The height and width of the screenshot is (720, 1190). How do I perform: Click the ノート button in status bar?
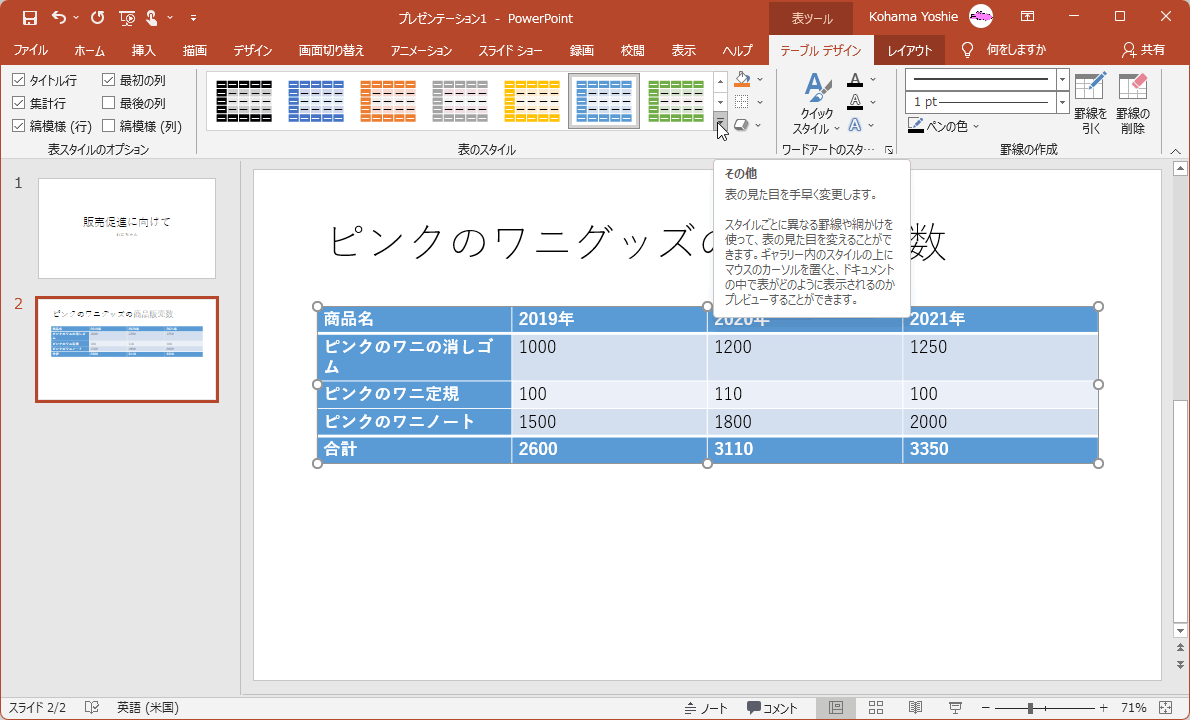pos(706,708)
